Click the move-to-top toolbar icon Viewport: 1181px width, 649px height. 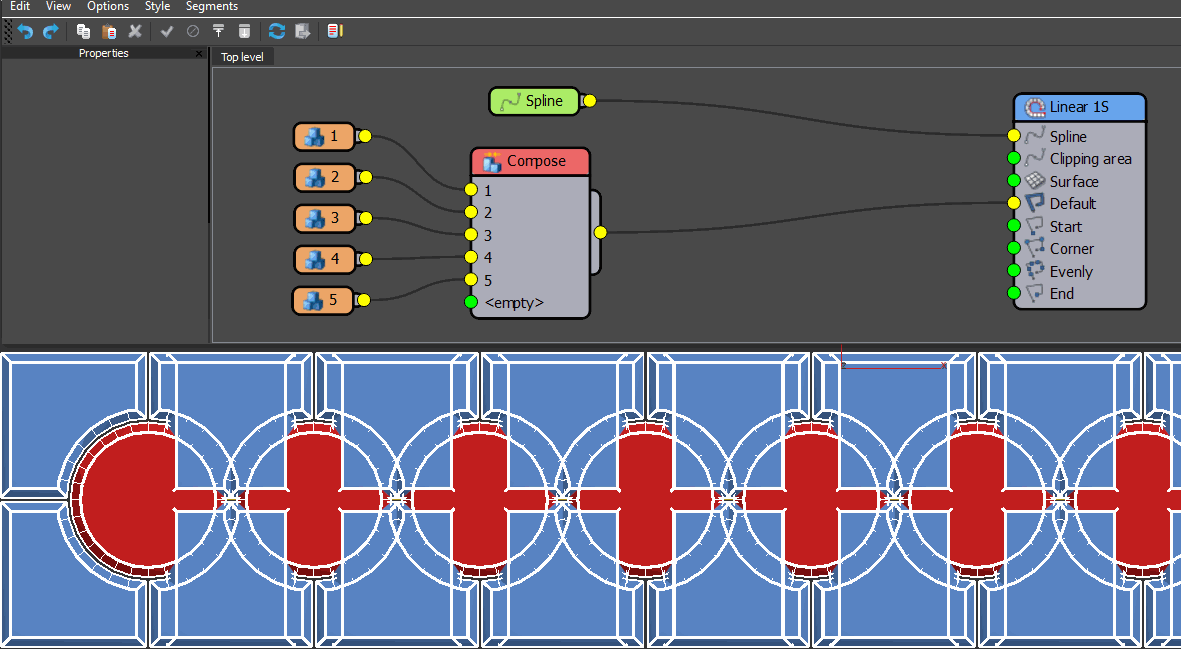218,32
